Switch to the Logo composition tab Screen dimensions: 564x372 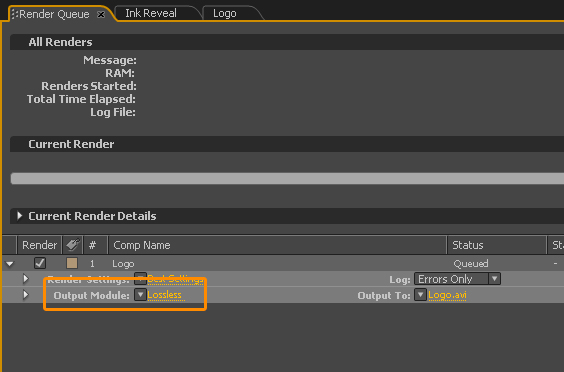[x=224, y=13]
